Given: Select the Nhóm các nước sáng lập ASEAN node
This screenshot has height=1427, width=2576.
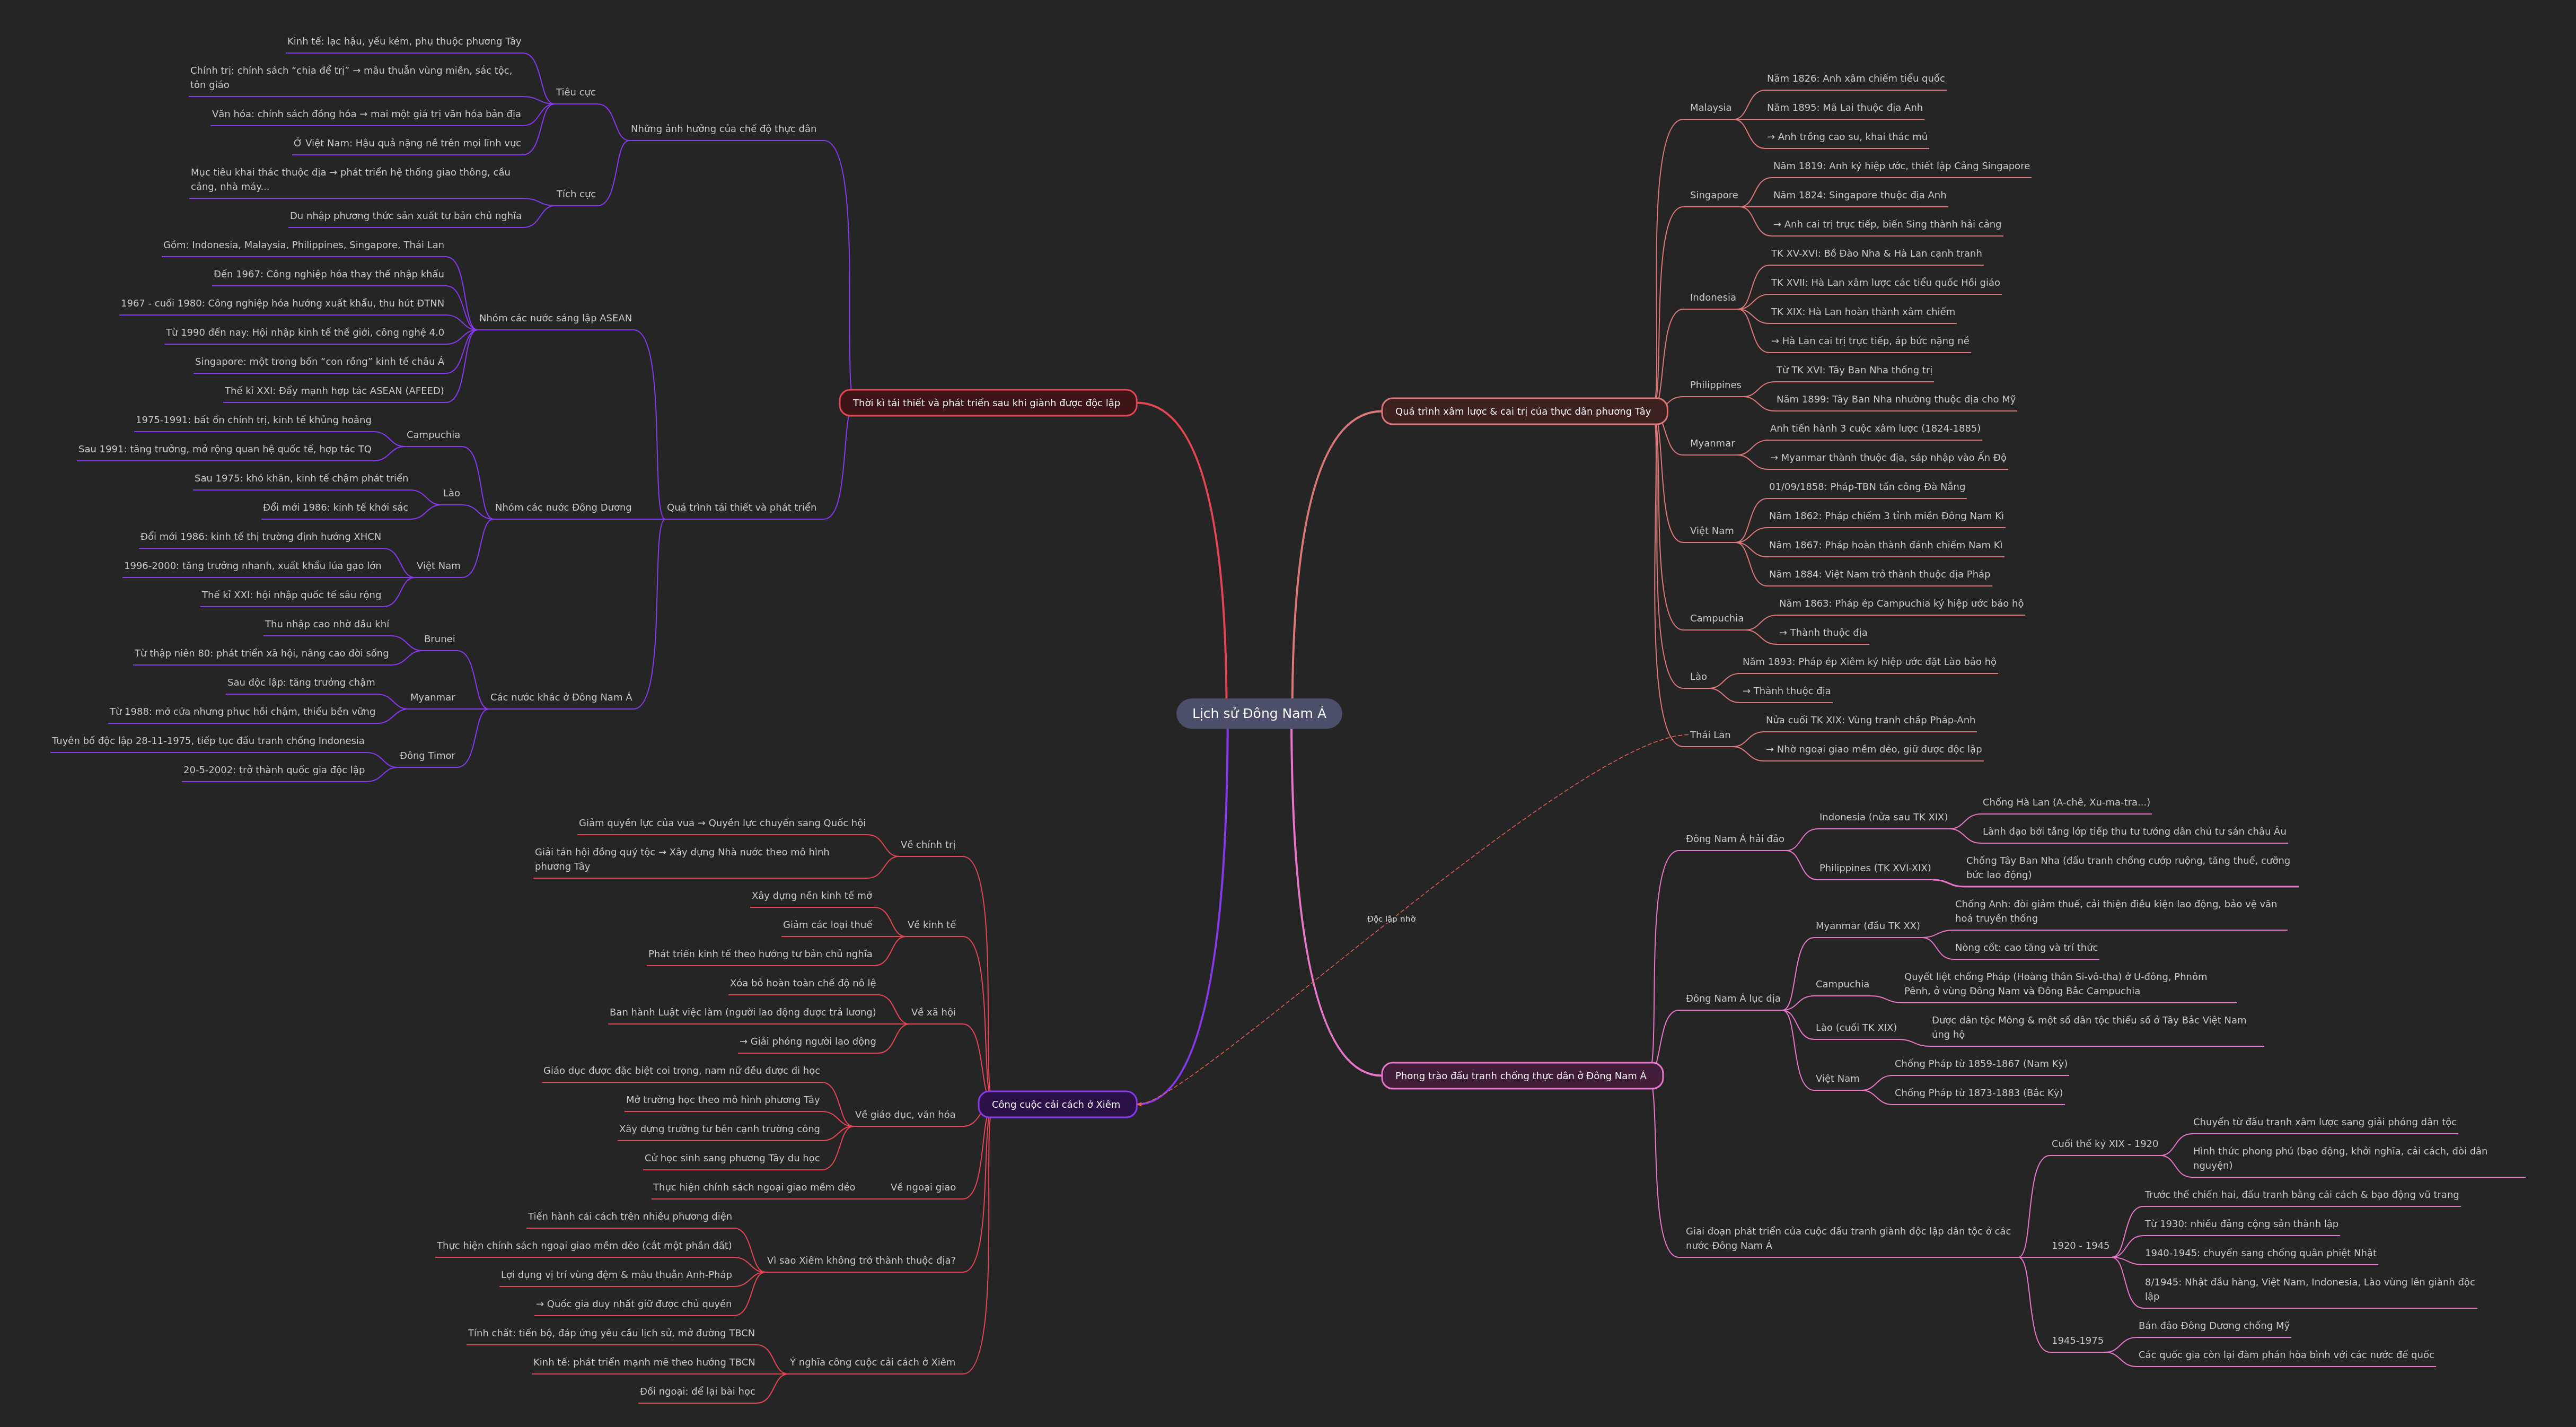Looking at the screenshot, I should click(x=555, y=318).
